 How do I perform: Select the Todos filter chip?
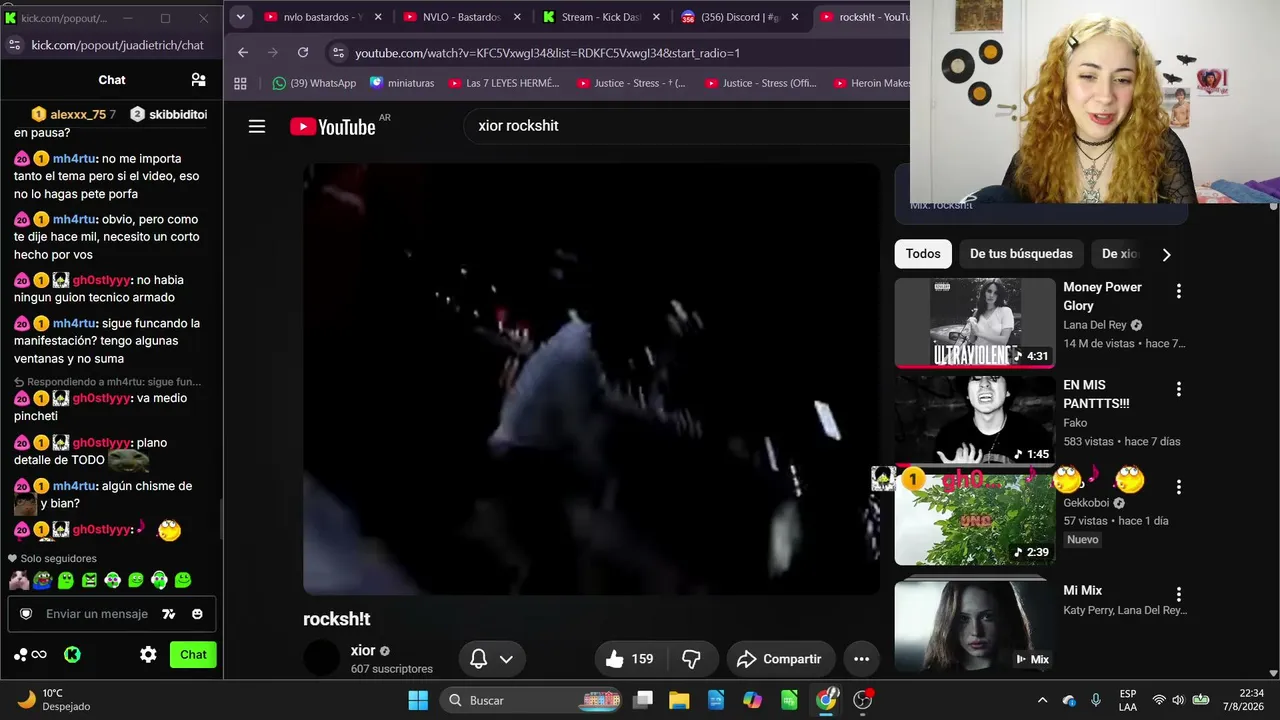pos(923,254)
